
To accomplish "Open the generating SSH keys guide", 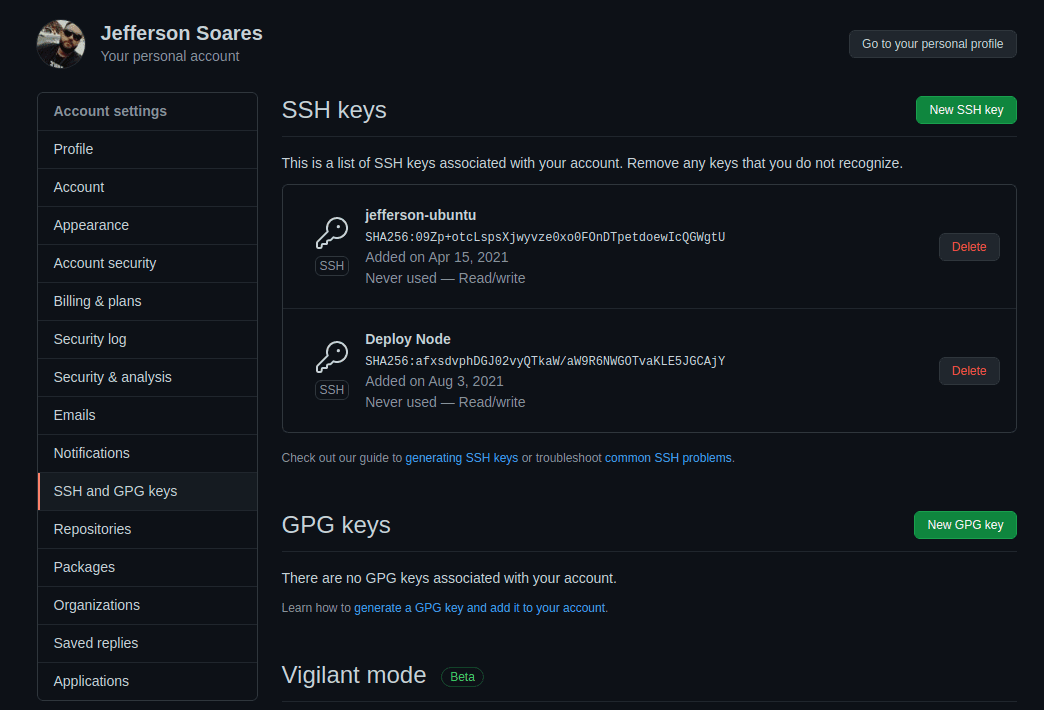I will [x=461, y=458].
